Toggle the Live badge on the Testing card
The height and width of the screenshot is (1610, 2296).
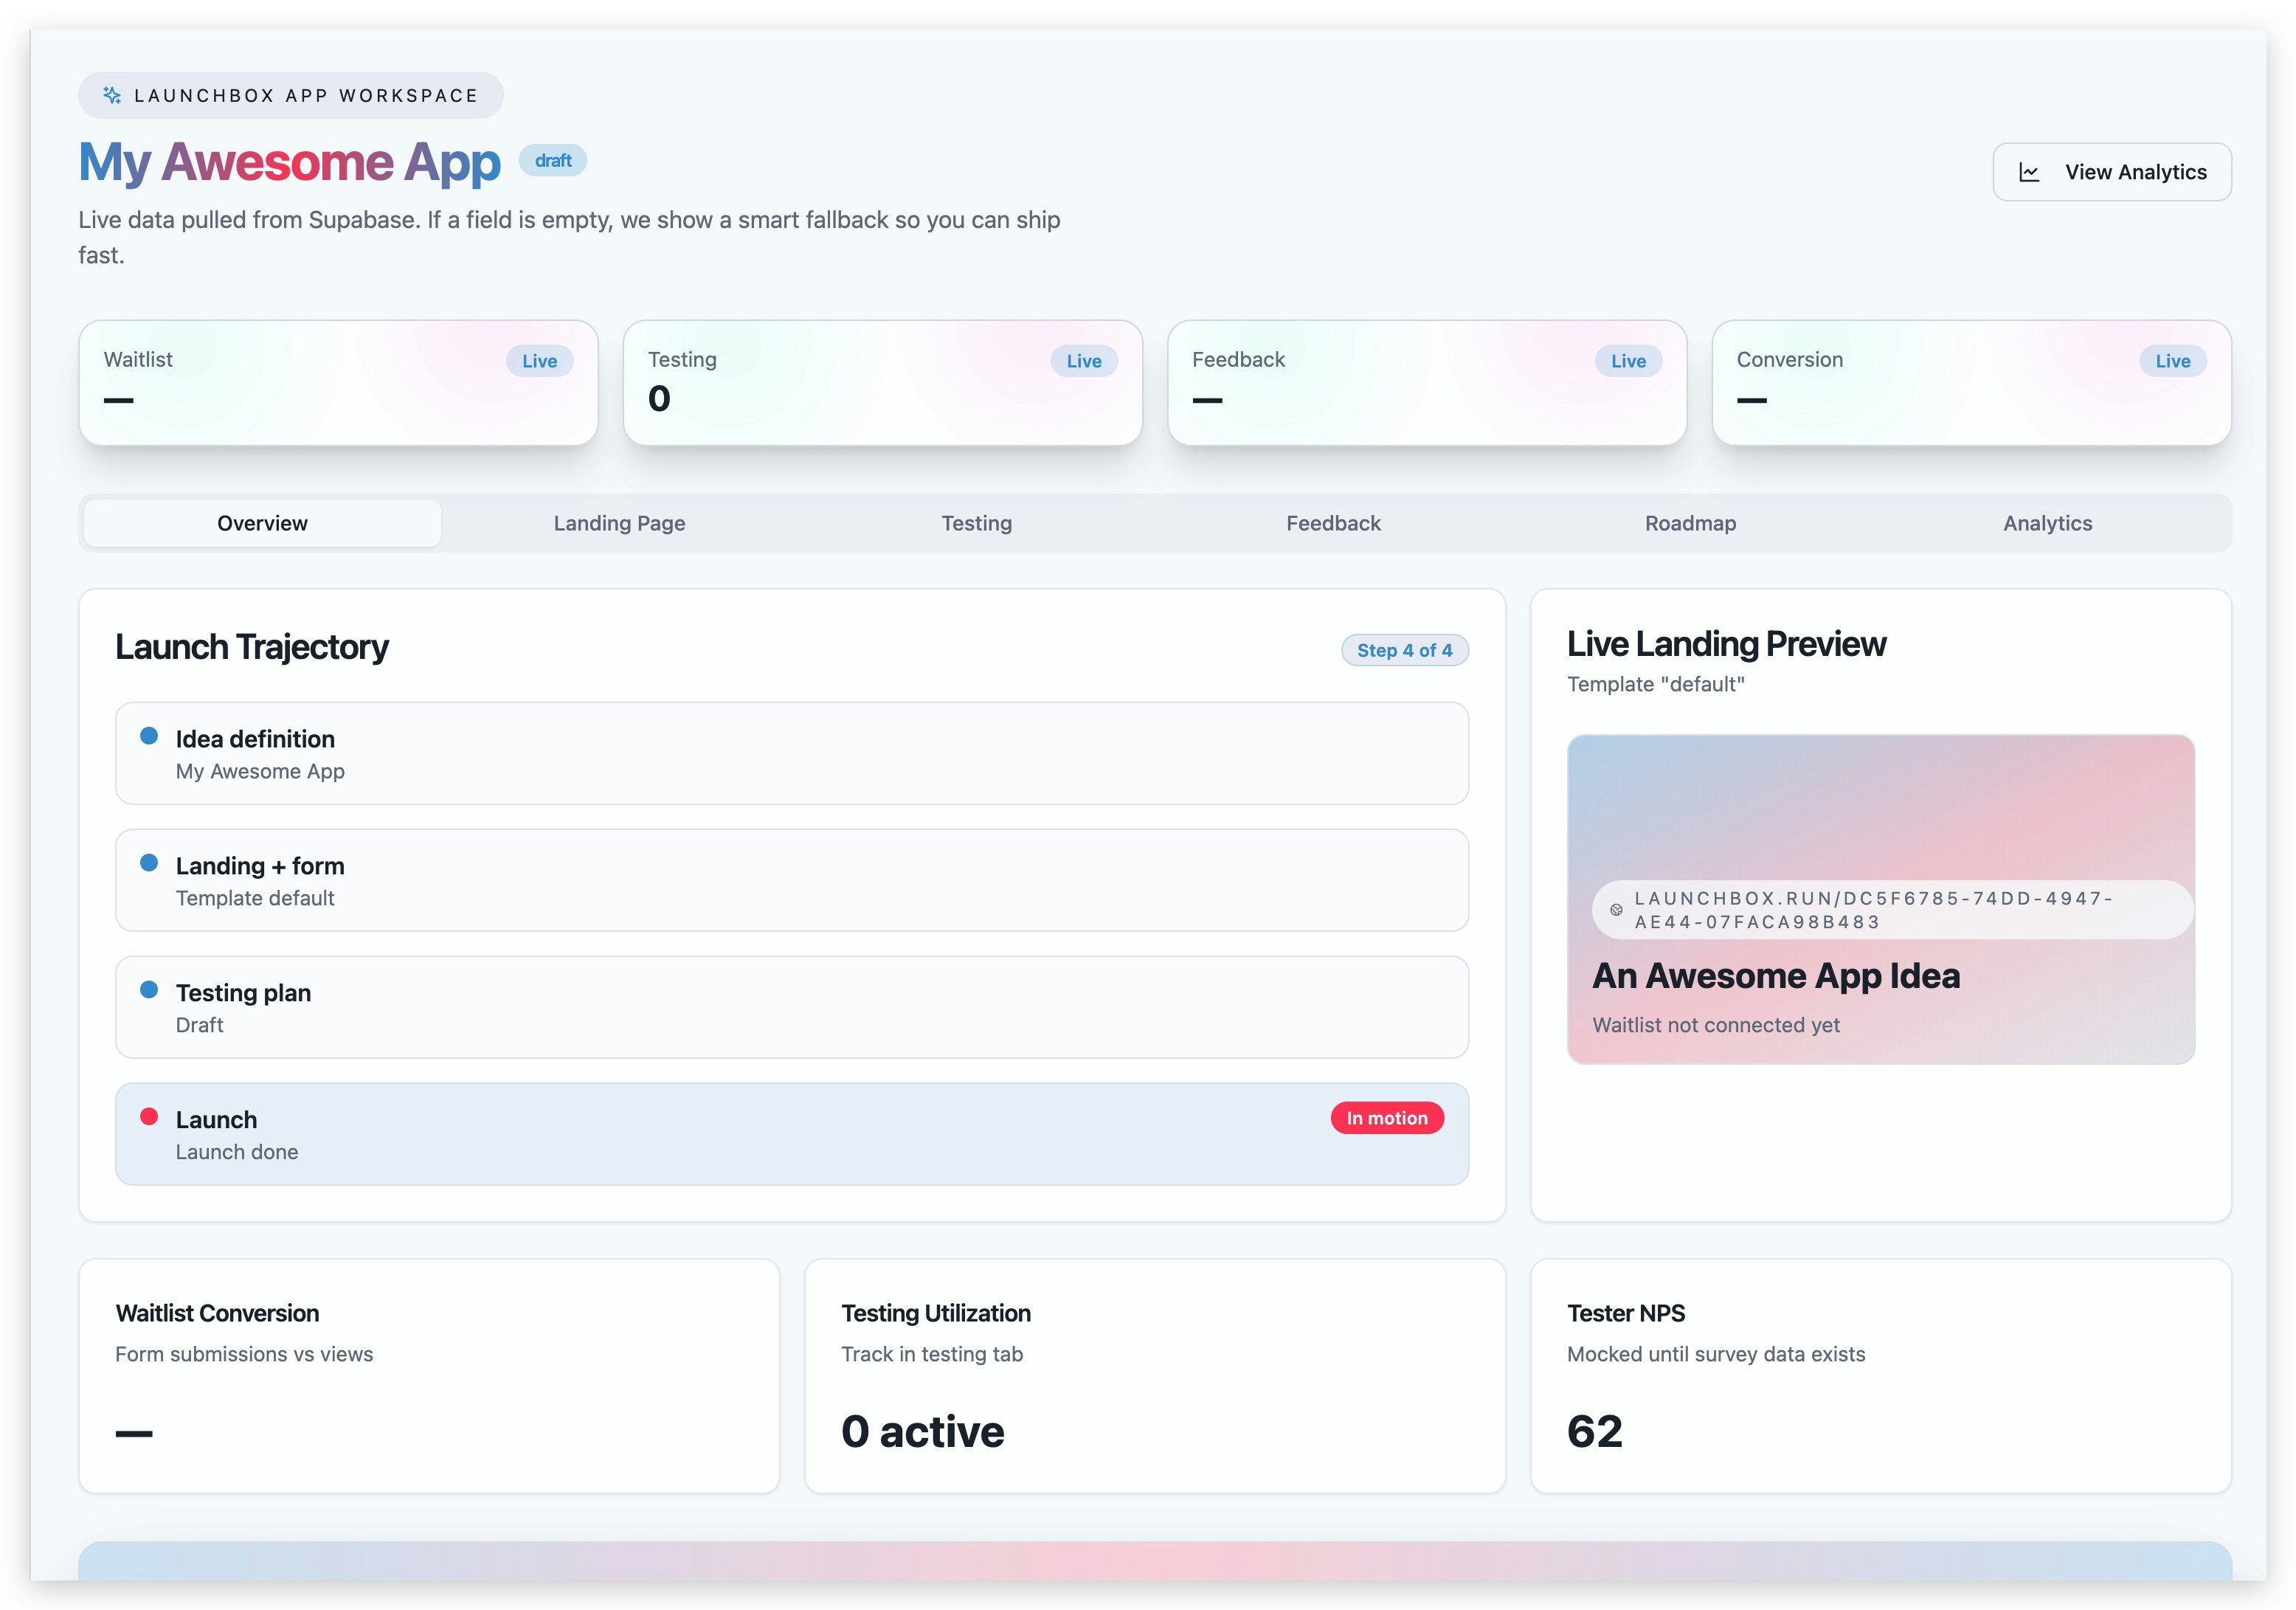(1084, 361)
